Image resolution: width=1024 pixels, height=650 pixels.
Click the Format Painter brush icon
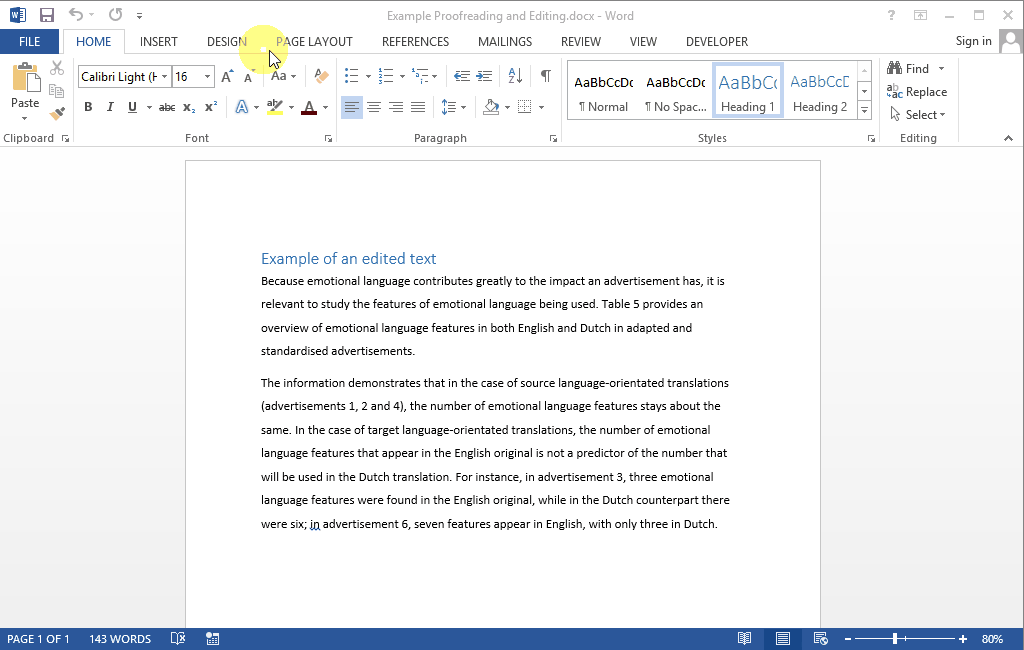point(57,113)
